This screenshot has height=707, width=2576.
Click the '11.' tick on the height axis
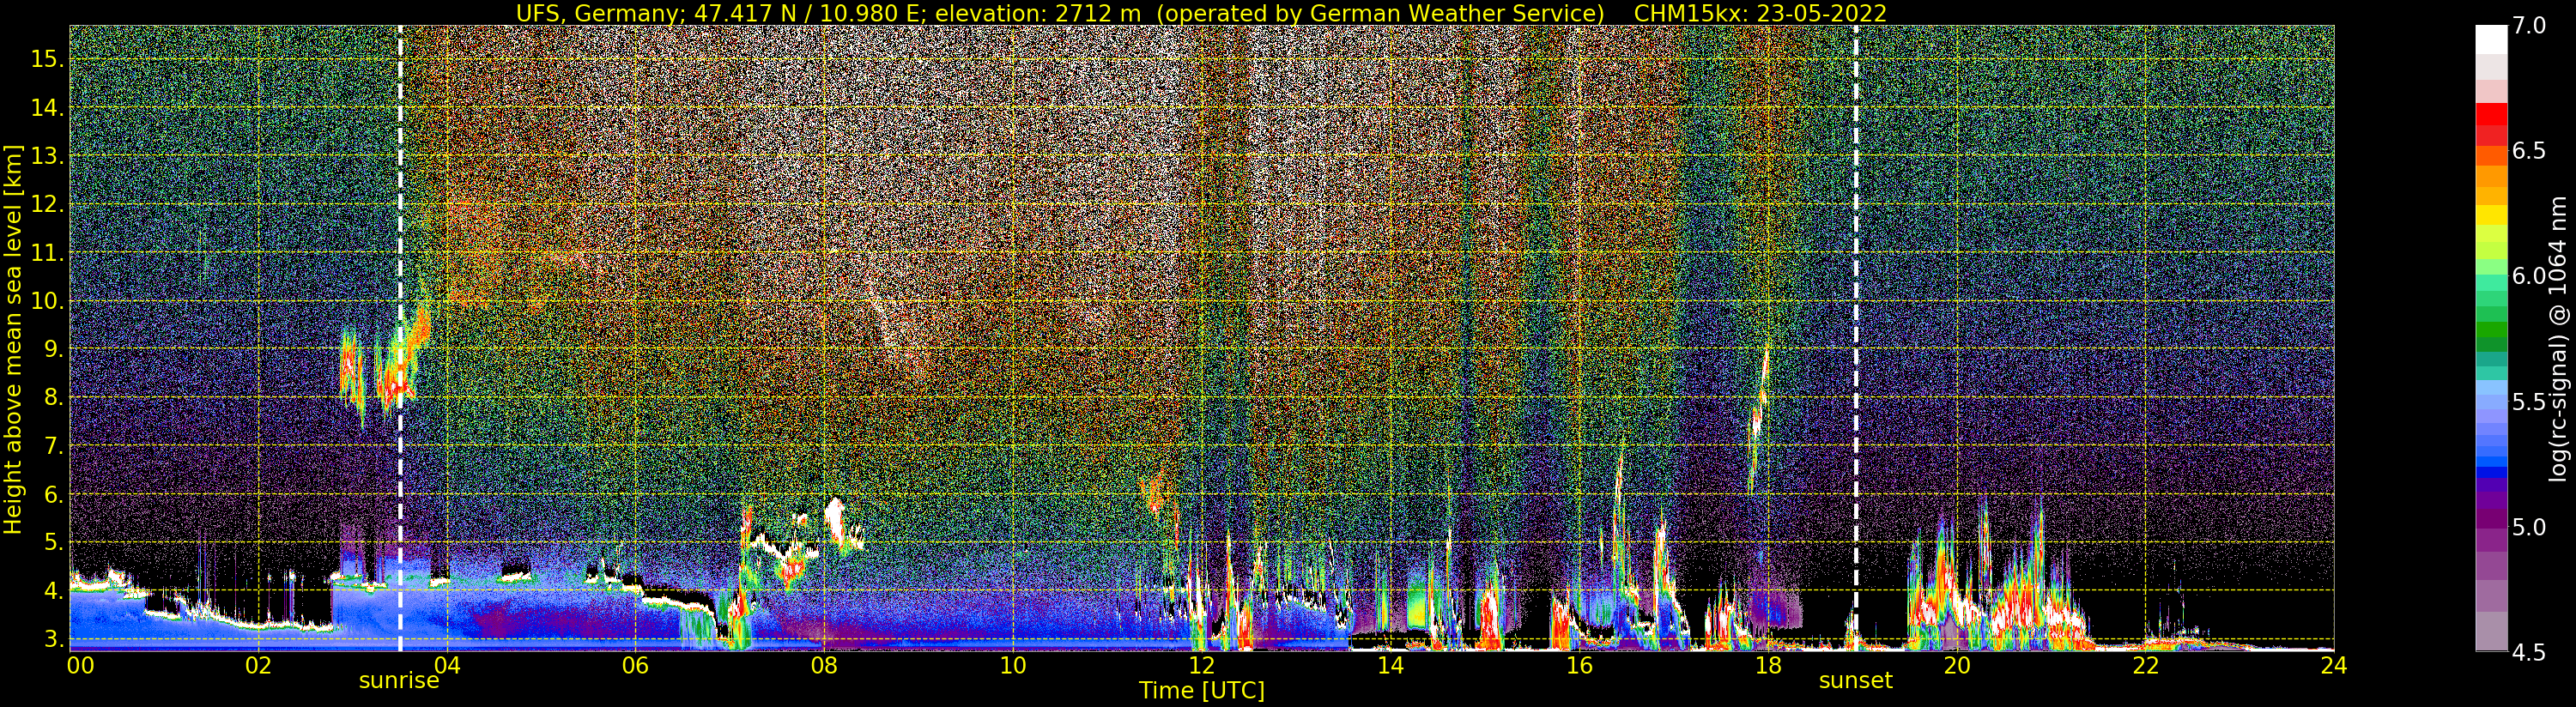pos(46,253)
